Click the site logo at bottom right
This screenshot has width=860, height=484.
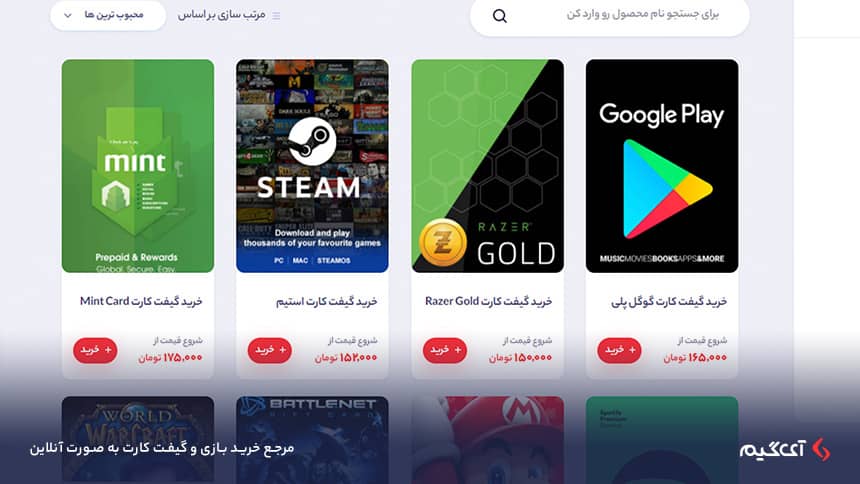pyautogui.click(x=785, y=450)
